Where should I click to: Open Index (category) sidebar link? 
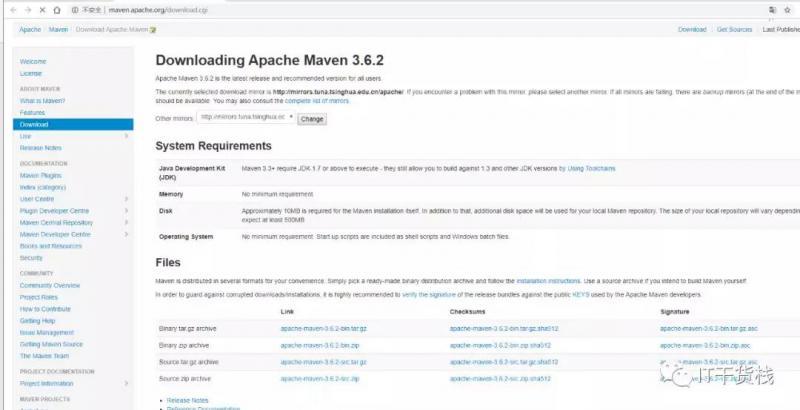(x=43, y=187)
